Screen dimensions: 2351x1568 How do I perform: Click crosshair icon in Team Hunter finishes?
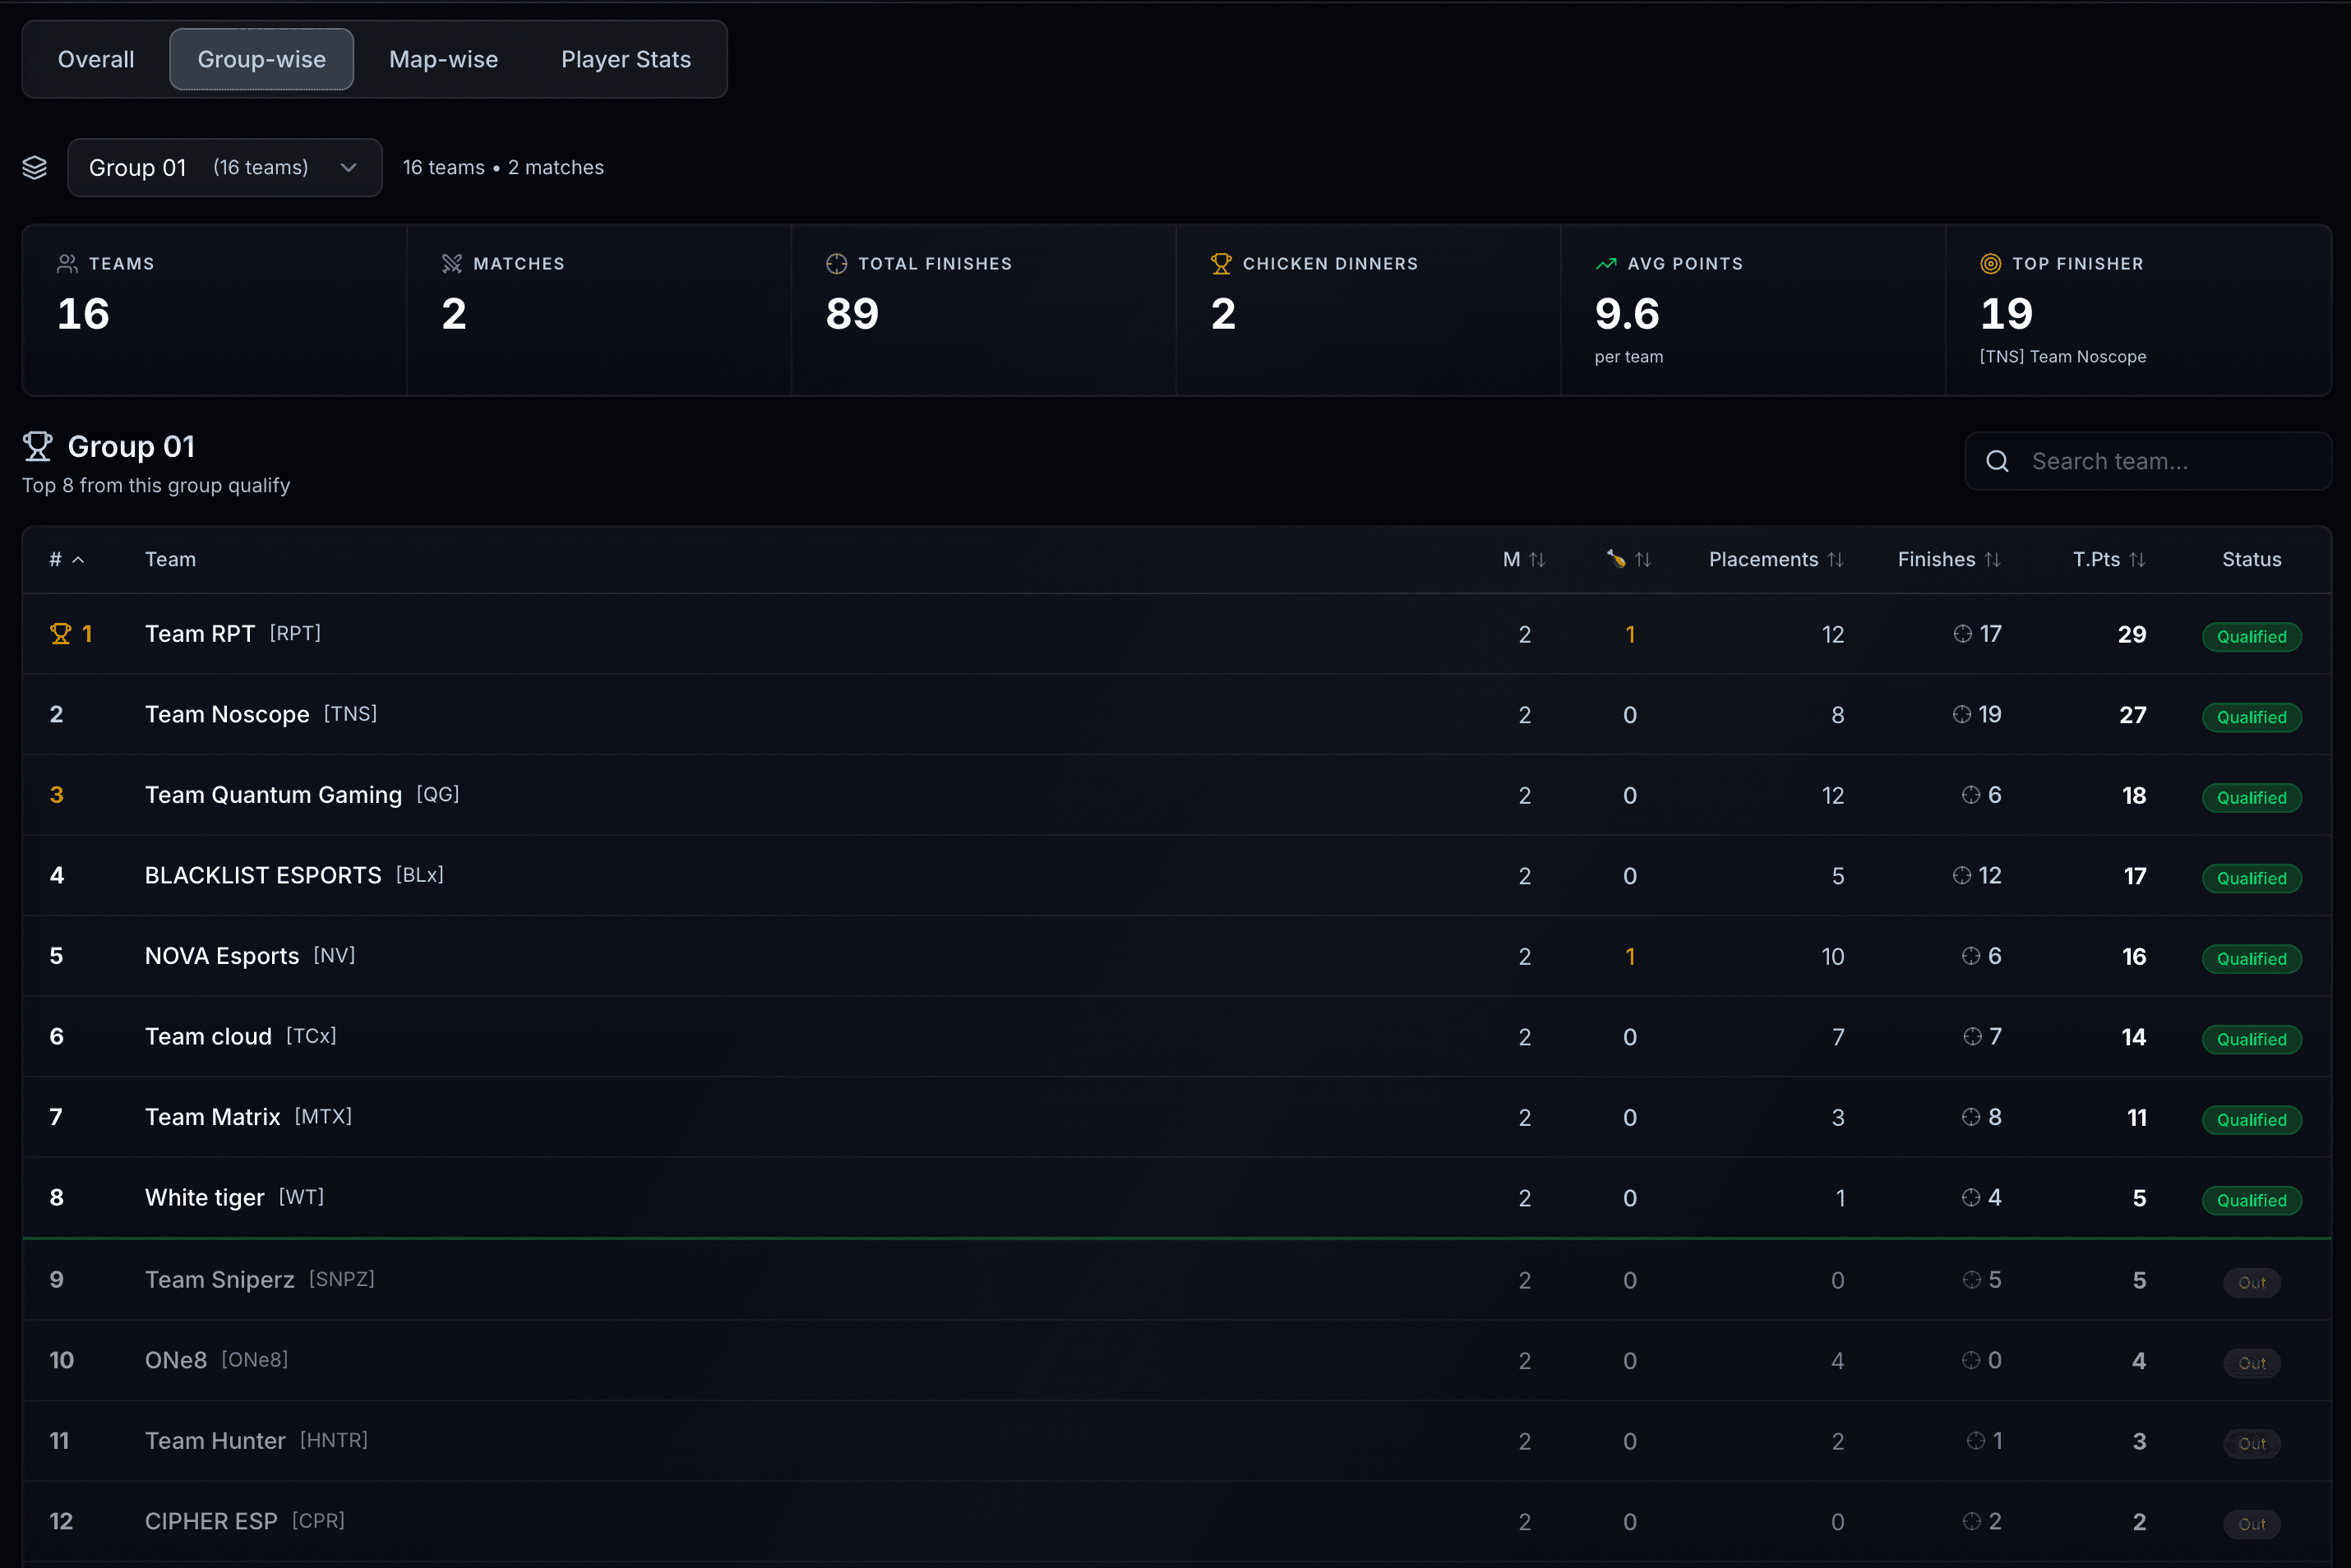[x=1975, y=1440]
